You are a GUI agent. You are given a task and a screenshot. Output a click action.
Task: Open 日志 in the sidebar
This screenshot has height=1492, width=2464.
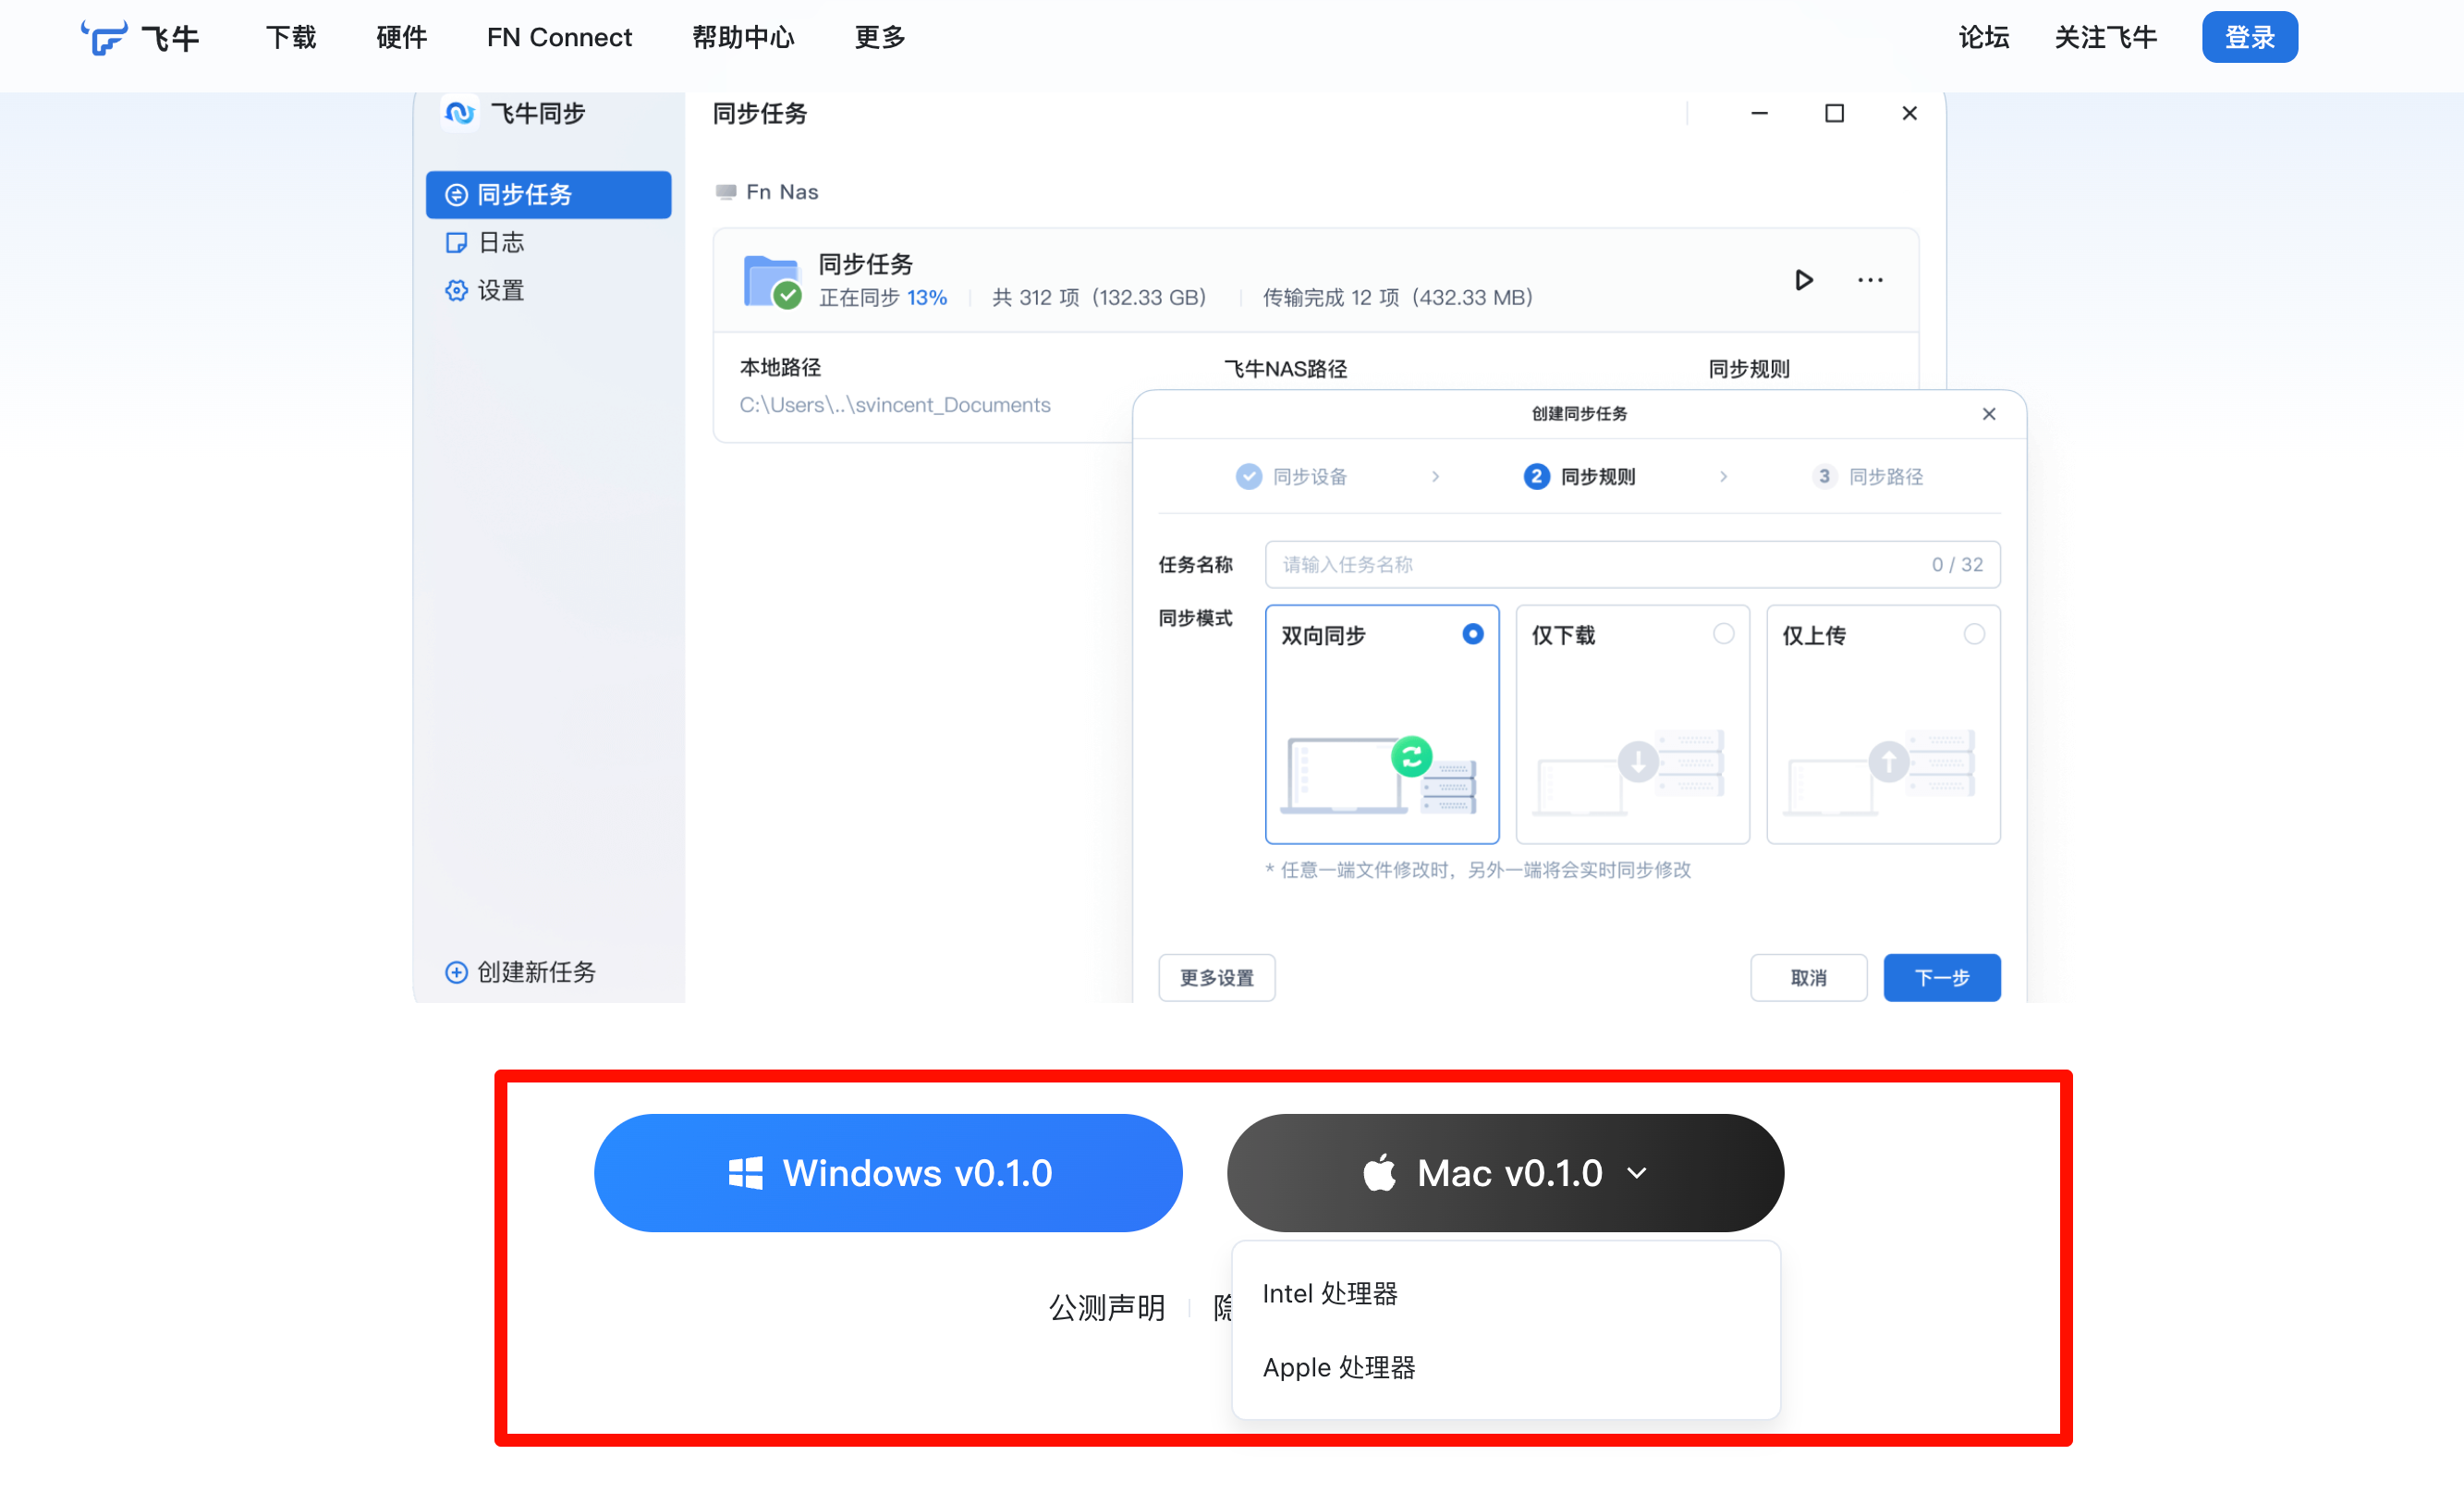tap(485, 243)
